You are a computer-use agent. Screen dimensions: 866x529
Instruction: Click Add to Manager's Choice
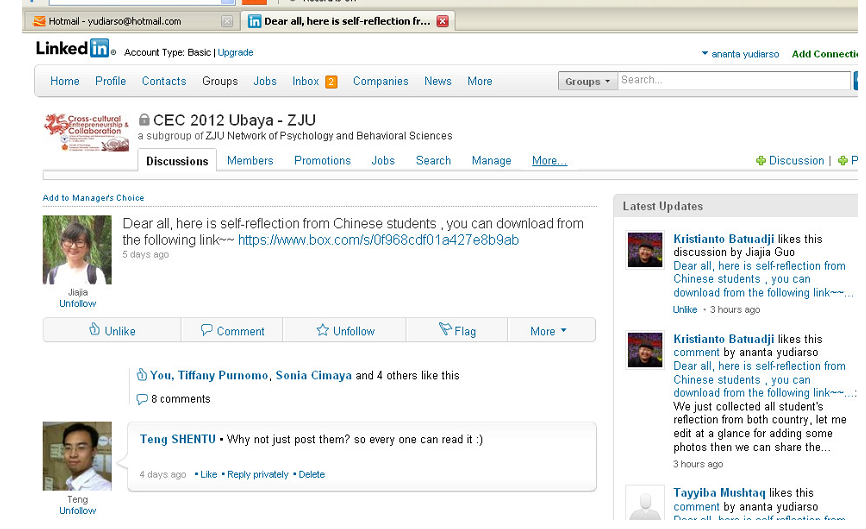(93, 198)
